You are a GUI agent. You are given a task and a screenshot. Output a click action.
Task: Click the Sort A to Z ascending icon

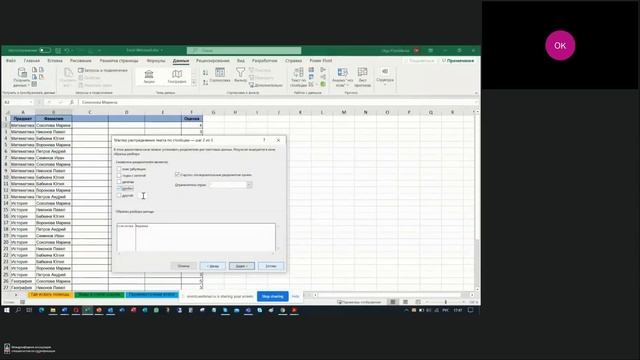pos(205,73)
